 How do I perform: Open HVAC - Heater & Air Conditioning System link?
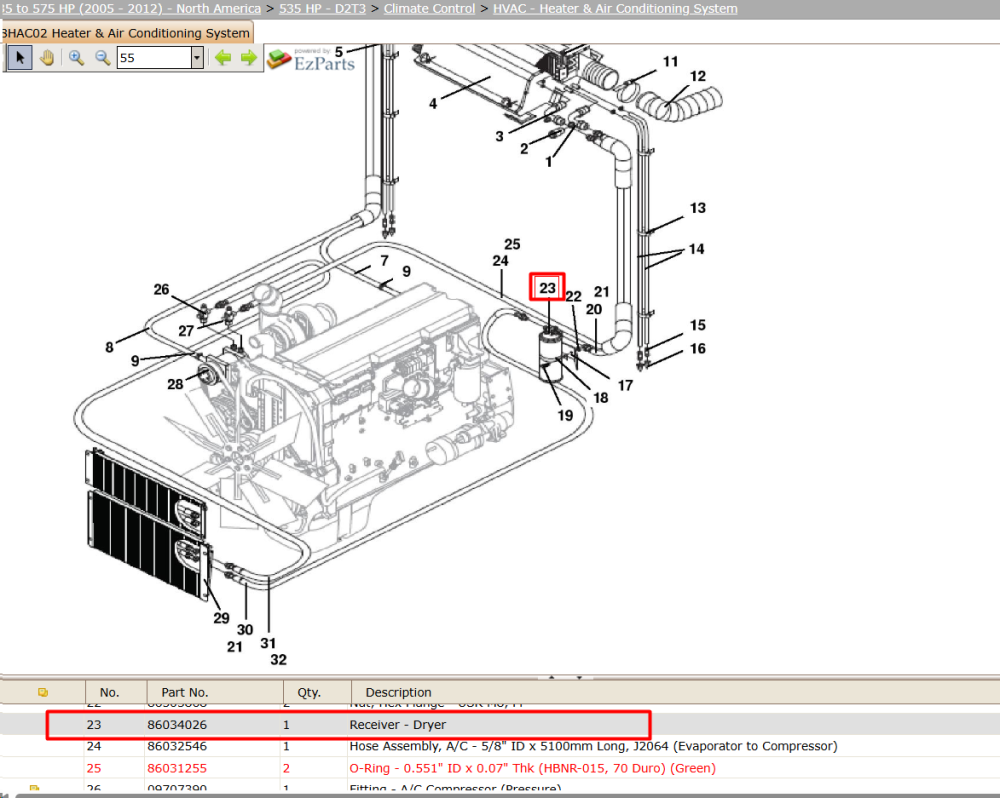[615, 9]
